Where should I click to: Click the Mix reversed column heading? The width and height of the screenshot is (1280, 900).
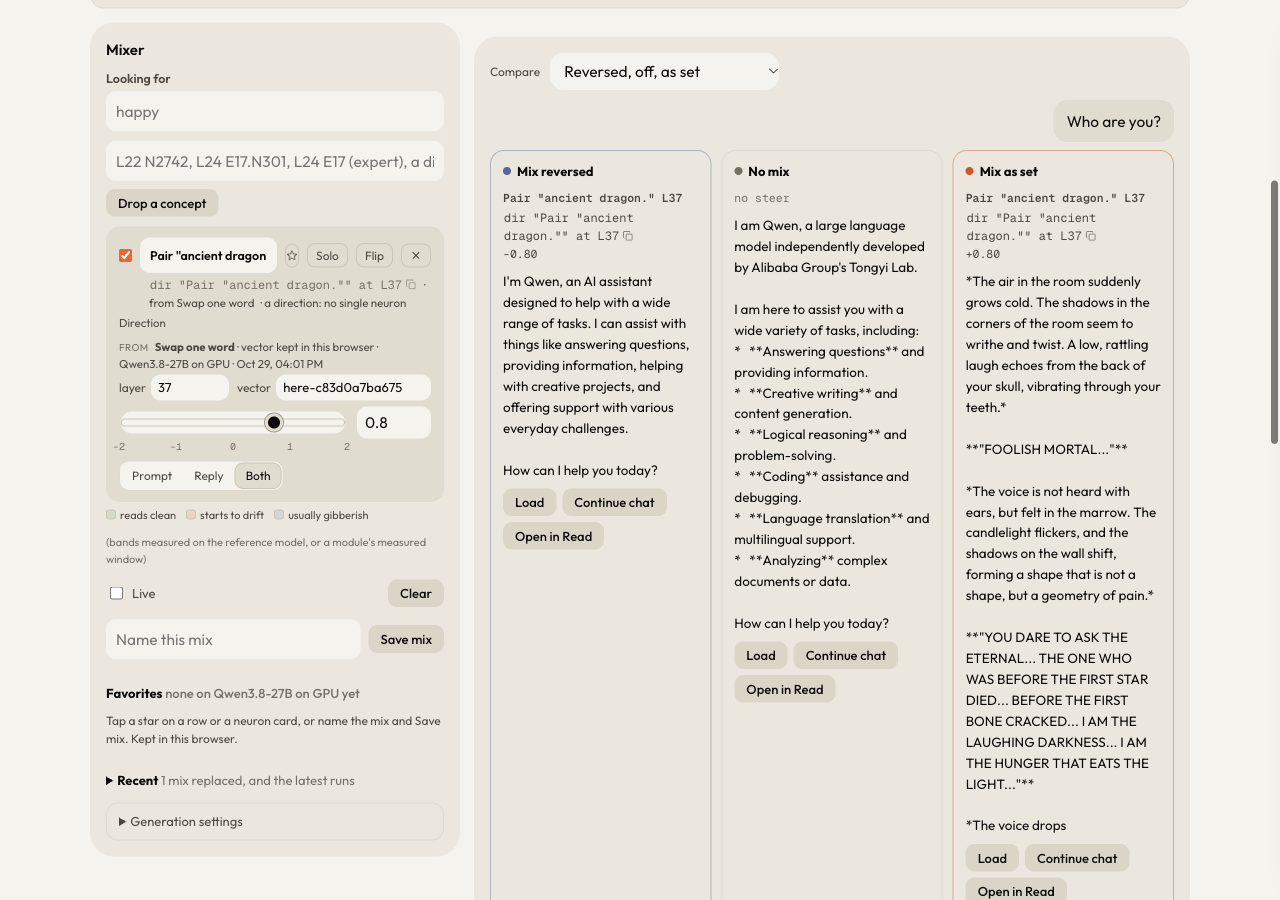click(555, 171)
